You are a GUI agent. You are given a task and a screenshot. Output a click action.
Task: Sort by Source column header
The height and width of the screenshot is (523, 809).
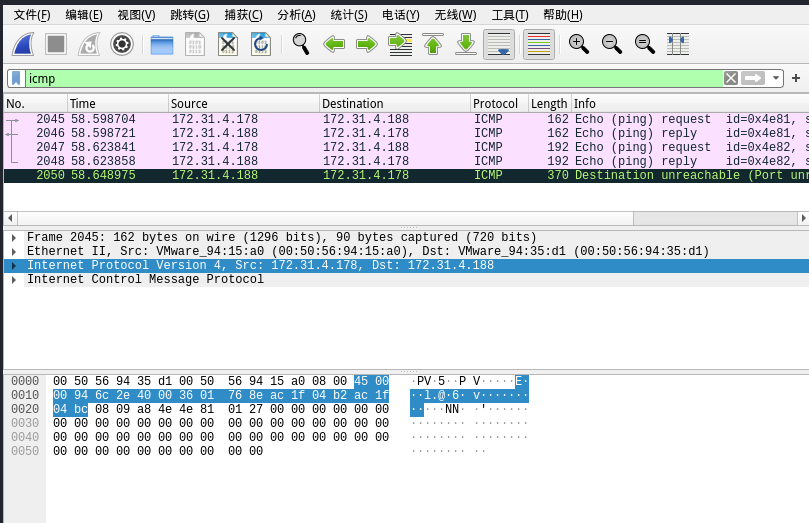coord(244,104)
